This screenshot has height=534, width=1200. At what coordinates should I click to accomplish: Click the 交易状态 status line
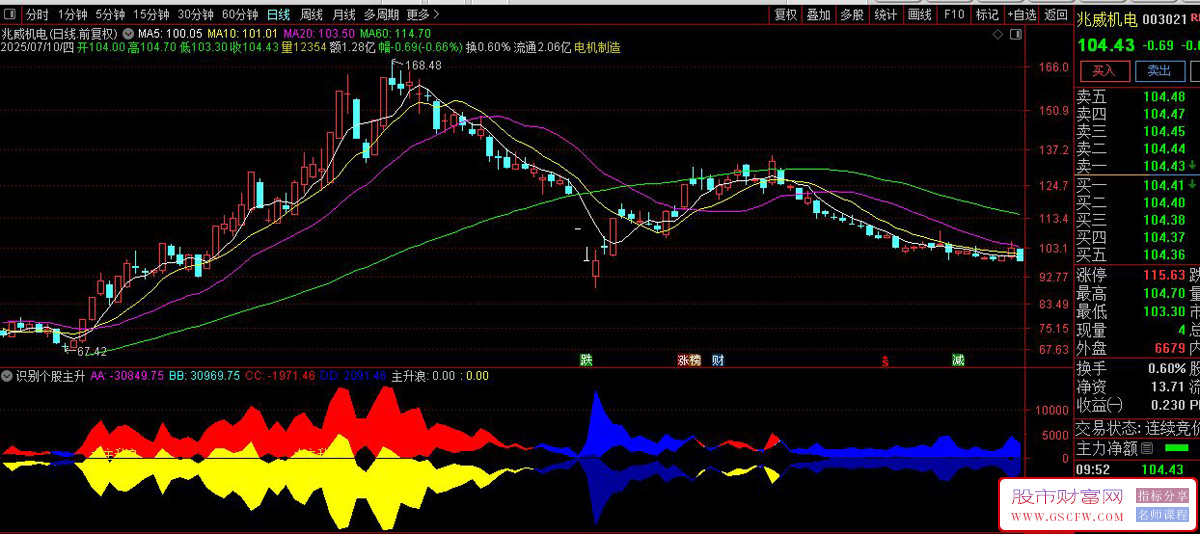[x=1138, y=428]
